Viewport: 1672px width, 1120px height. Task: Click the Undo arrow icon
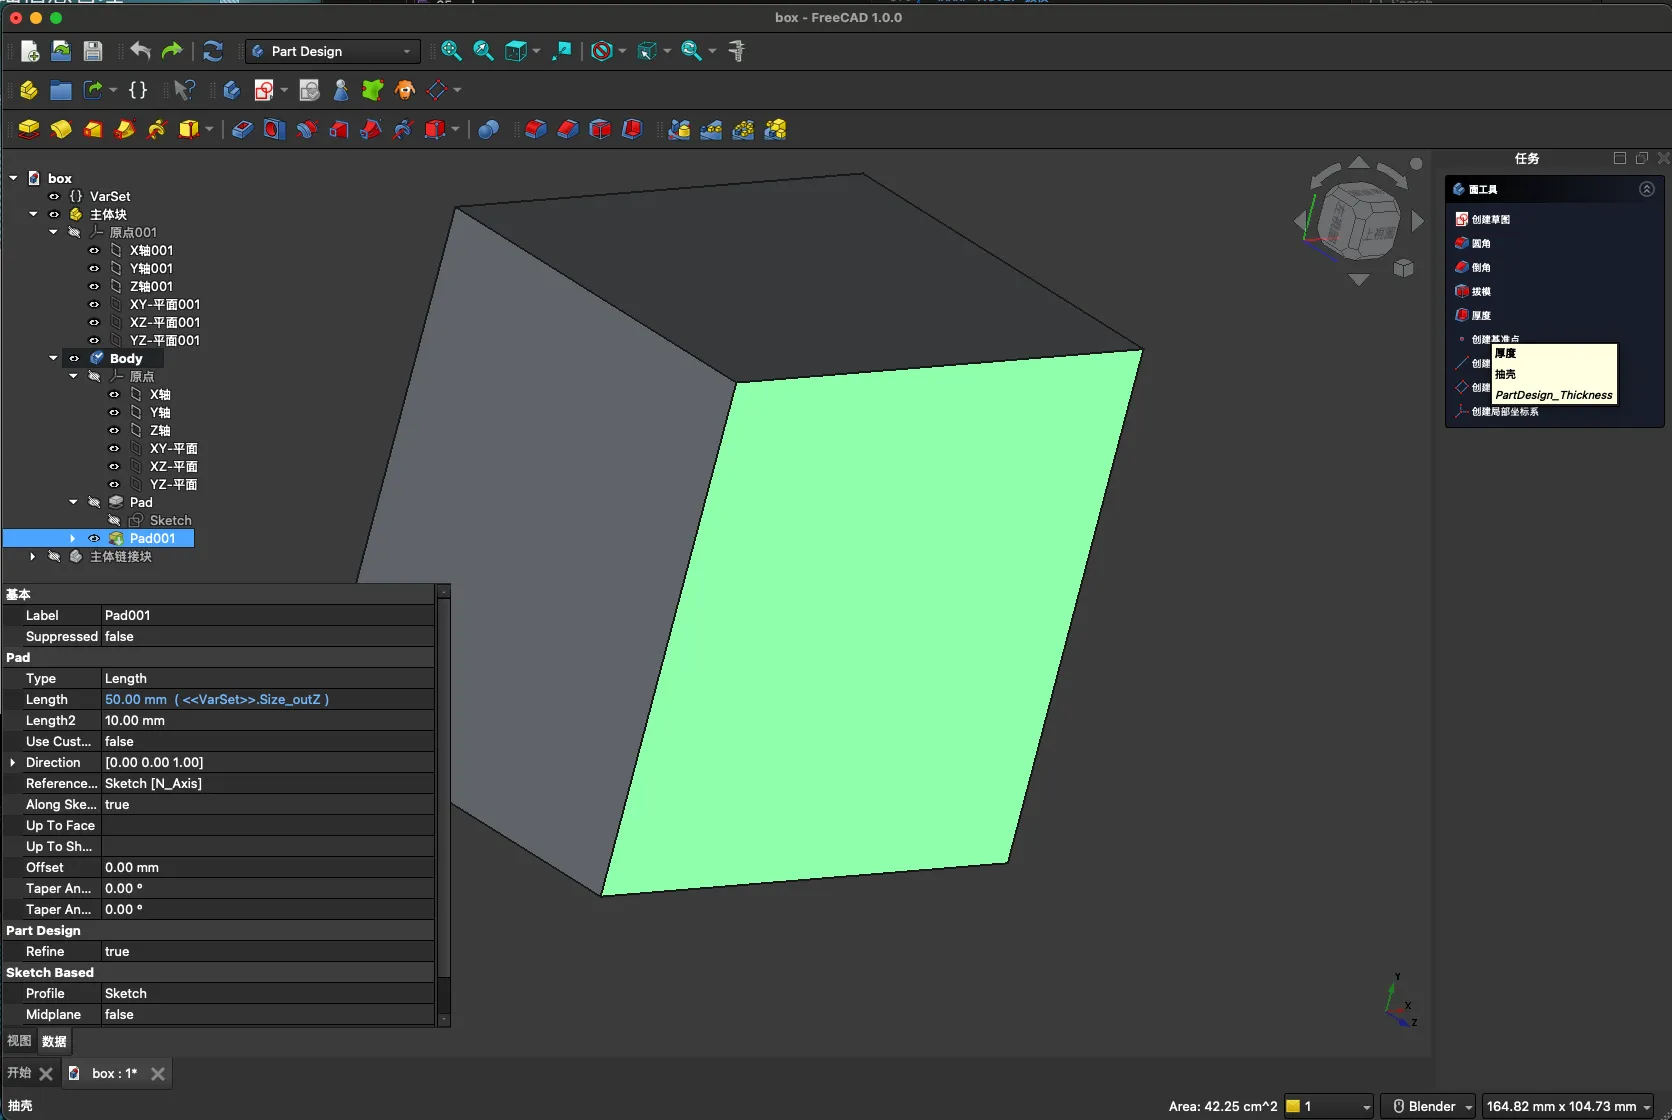140,51
